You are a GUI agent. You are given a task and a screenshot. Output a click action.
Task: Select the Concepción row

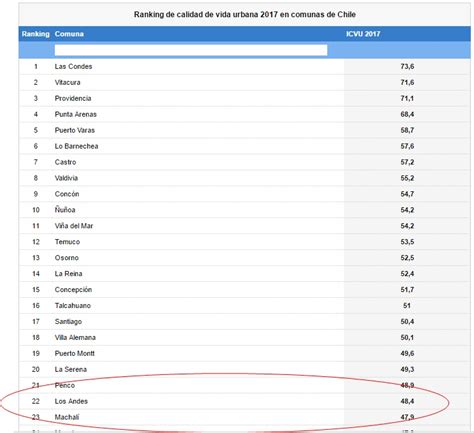(x=244, y=290)
